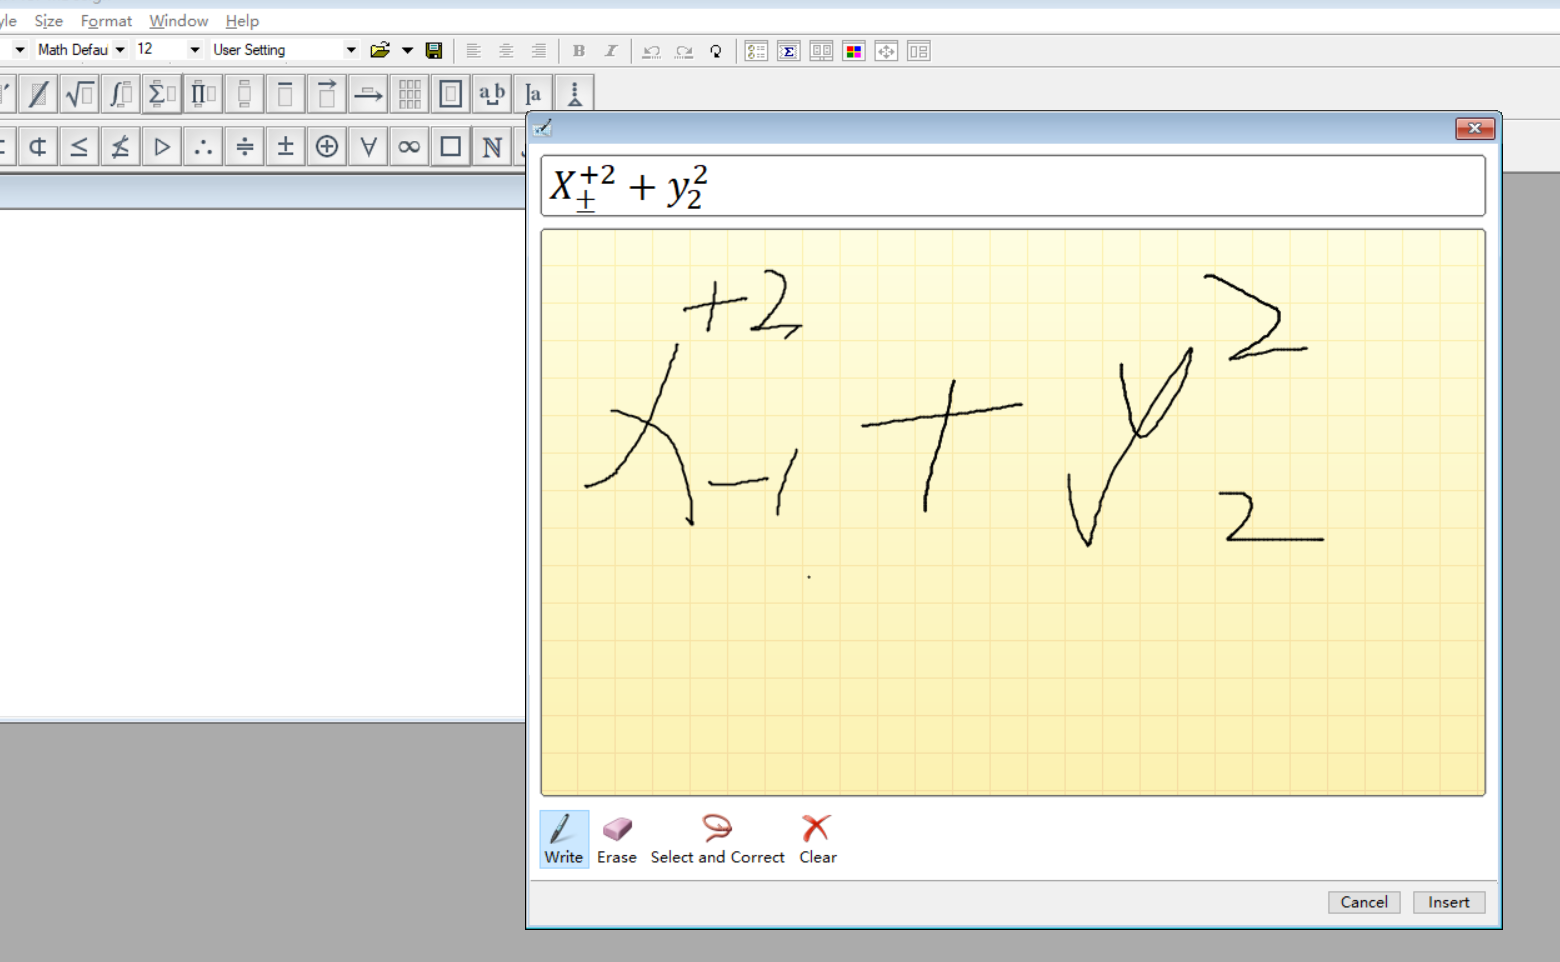Insert a product template

(202, 93)
